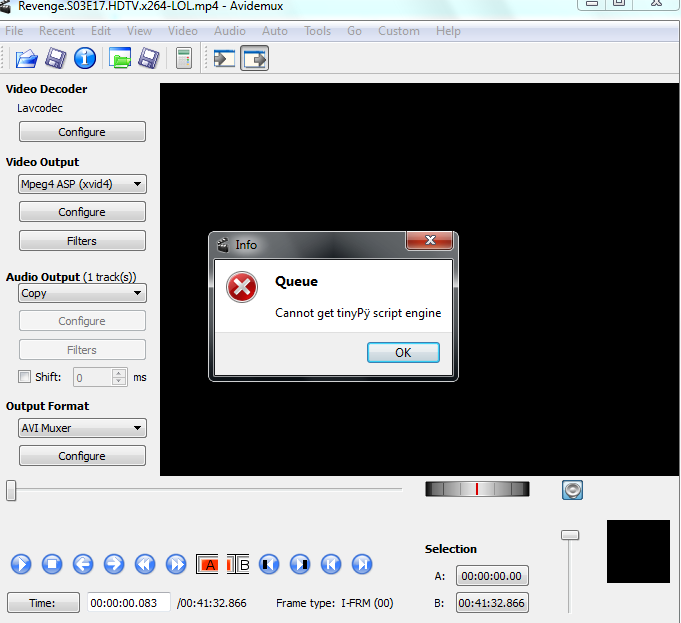Open the File menu
Screen dimensions: 681x623
click(14, 31)
